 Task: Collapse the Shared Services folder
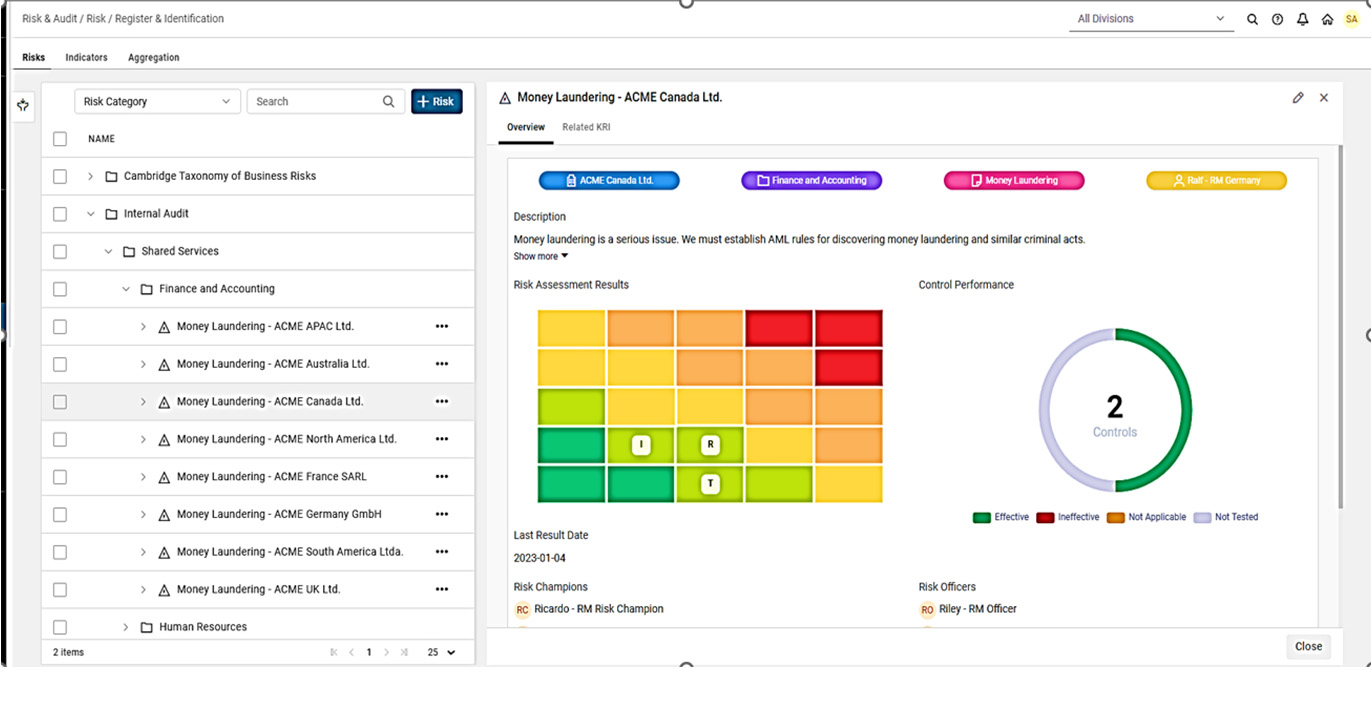point(108,252)
